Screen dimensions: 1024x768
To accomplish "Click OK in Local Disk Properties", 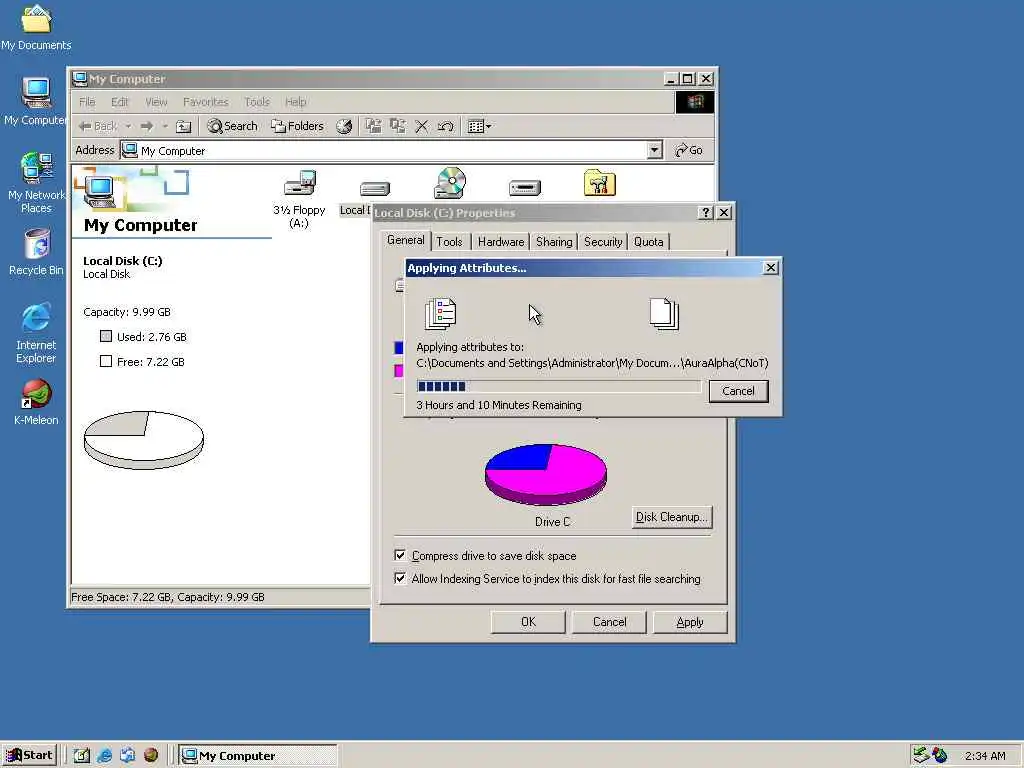I will click(x=528, y=622).
